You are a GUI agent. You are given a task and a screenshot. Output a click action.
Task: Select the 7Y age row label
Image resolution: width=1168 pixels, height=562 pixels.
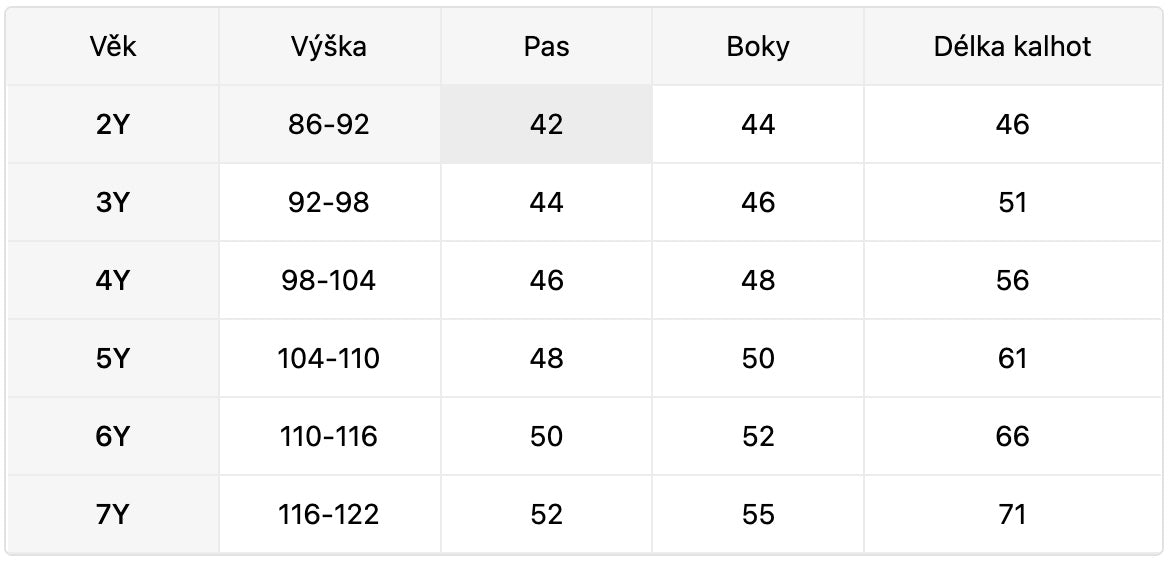pyautogui.click(x=113, y=514)
